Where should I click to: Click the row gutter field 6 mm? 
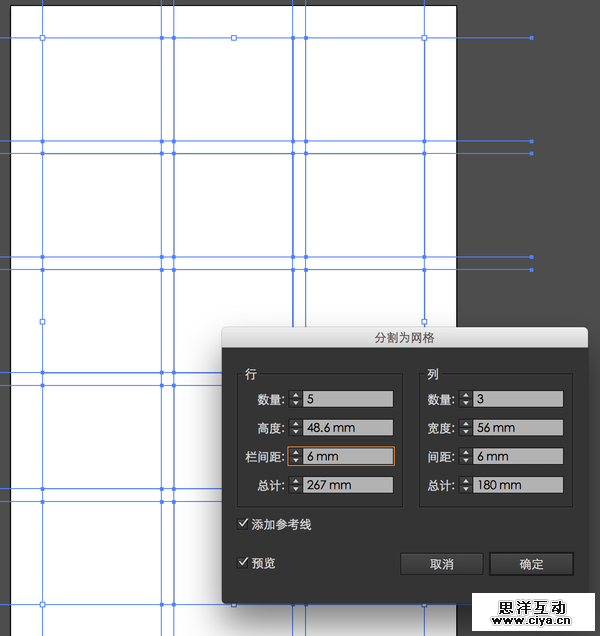347,457
